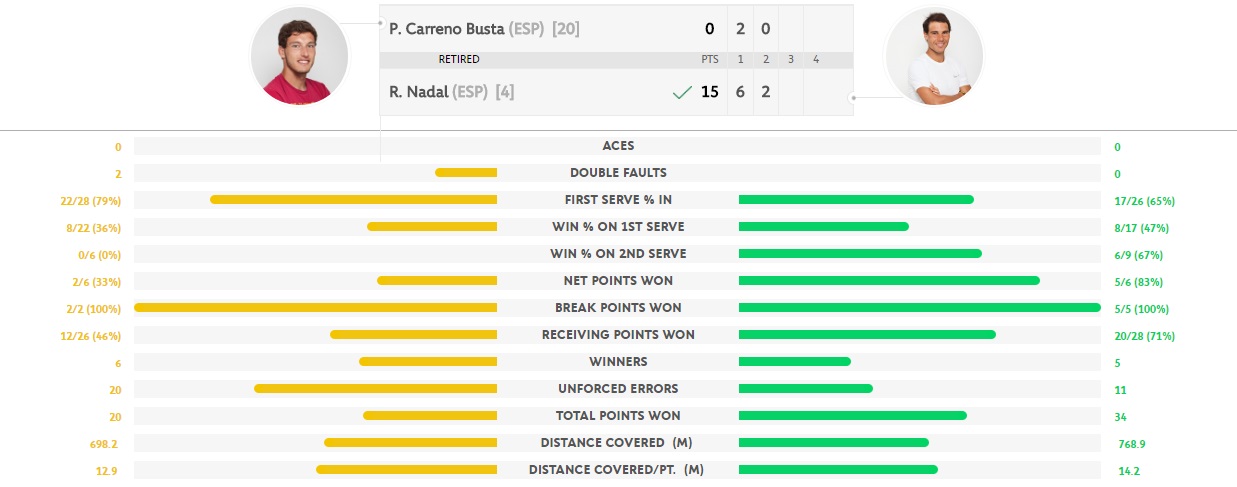Open R. Nadal player name link
Image resolution: width=1237 pixels, height=487 pixels.
418,92
